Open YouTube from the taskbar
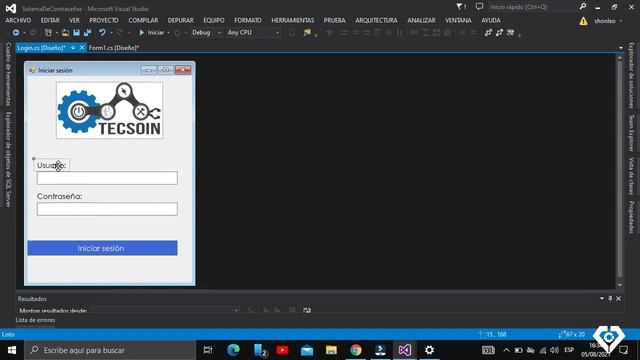 [x=282, y=350]
